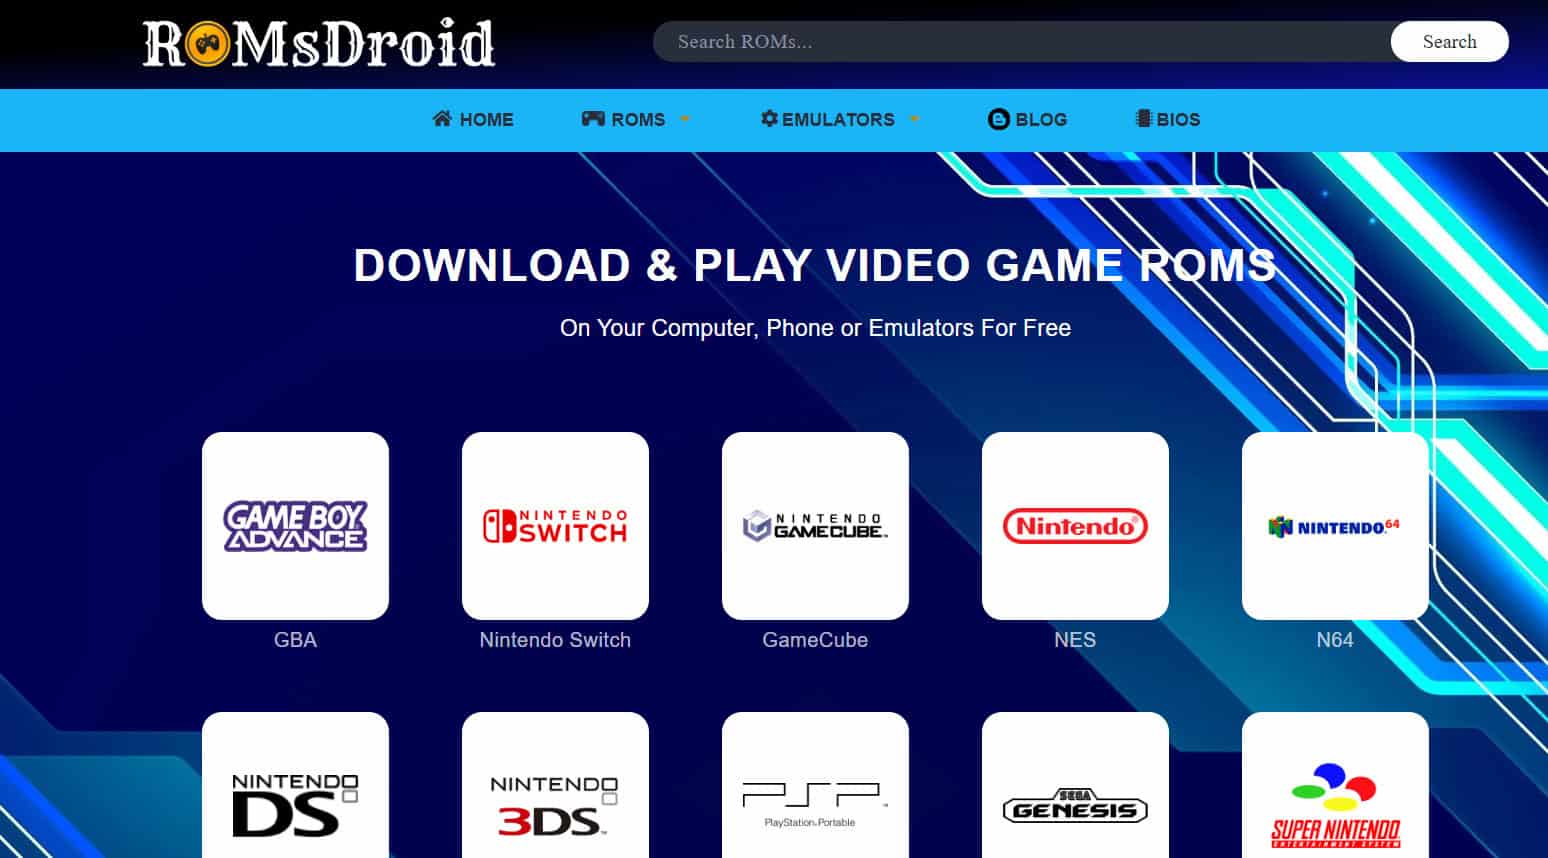Navigate to the BIOS menu item

1167,120
